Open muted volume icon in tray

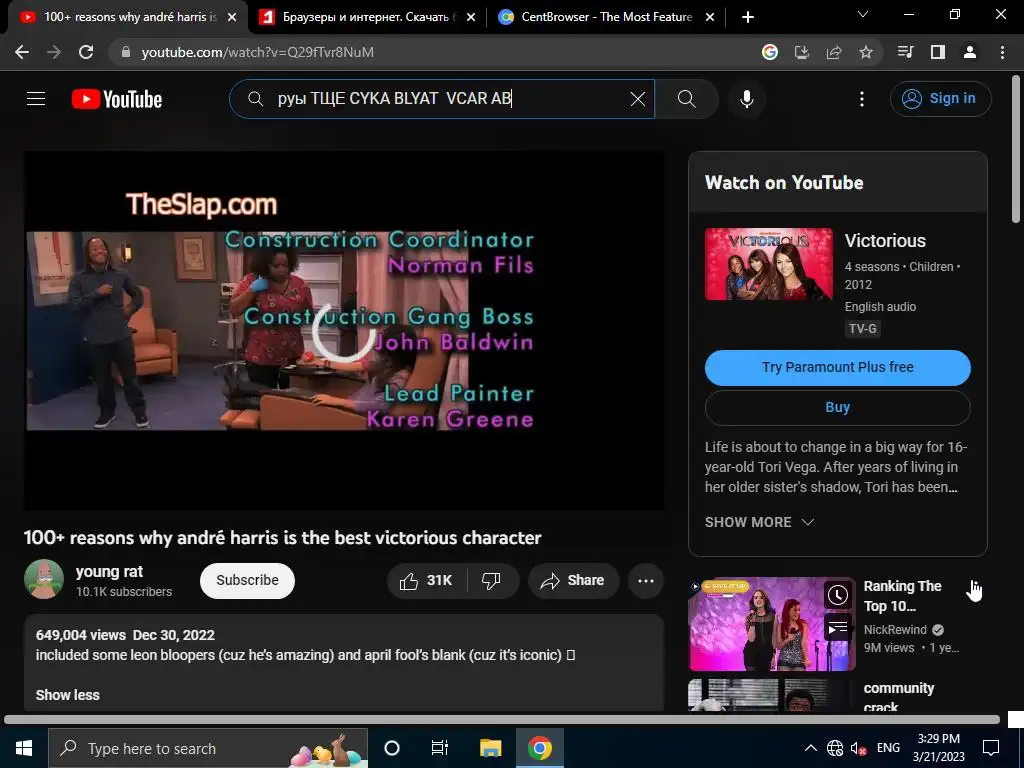pos(859,748)
